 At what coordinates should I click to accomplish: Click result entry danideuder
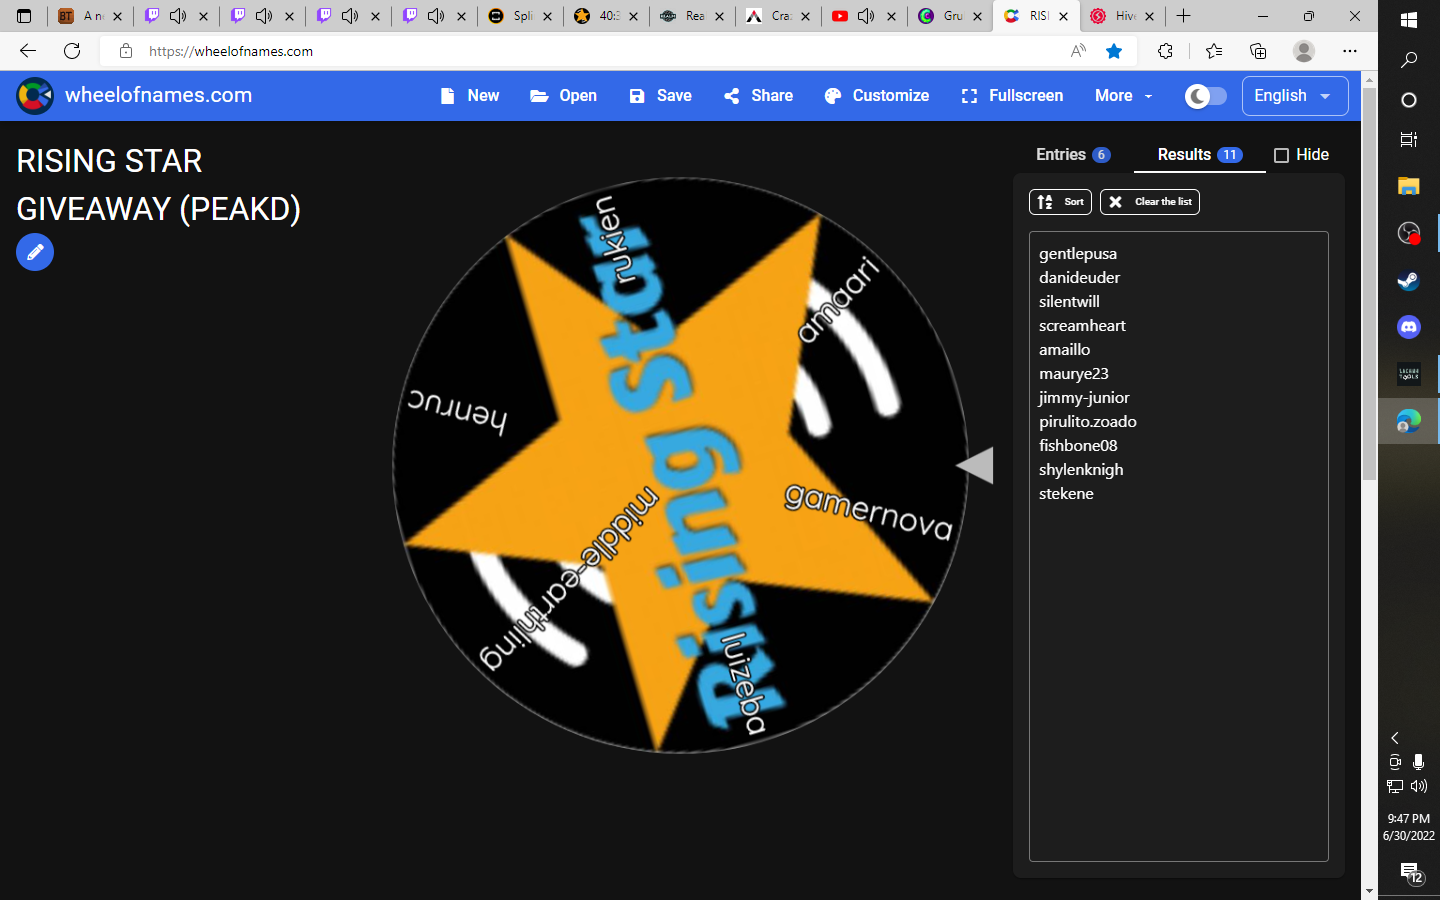tap(1079, 278)
